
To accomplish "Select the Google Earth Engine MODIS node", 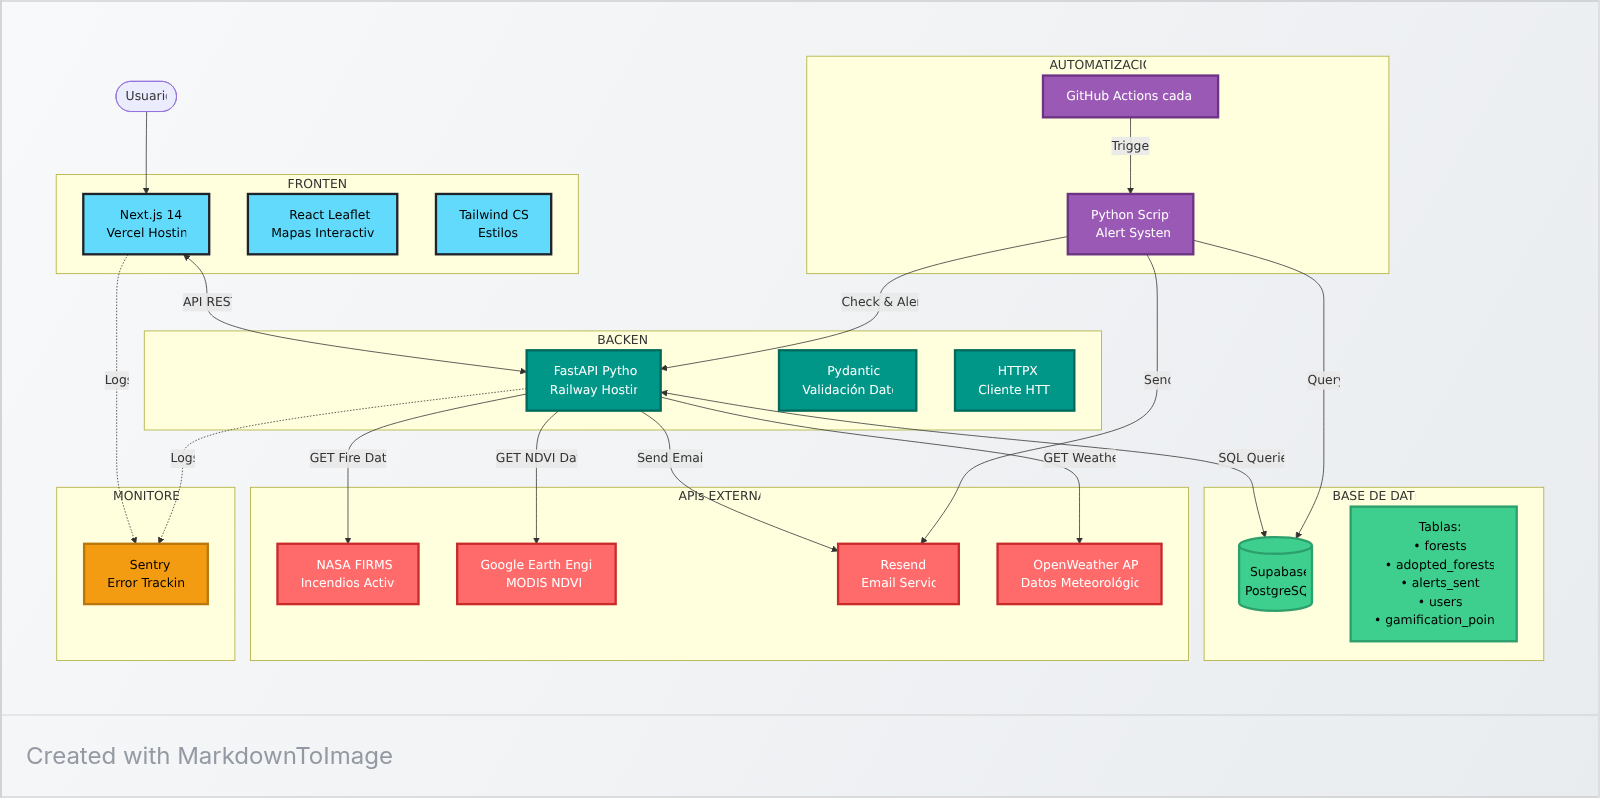I will tap(536, 574).
